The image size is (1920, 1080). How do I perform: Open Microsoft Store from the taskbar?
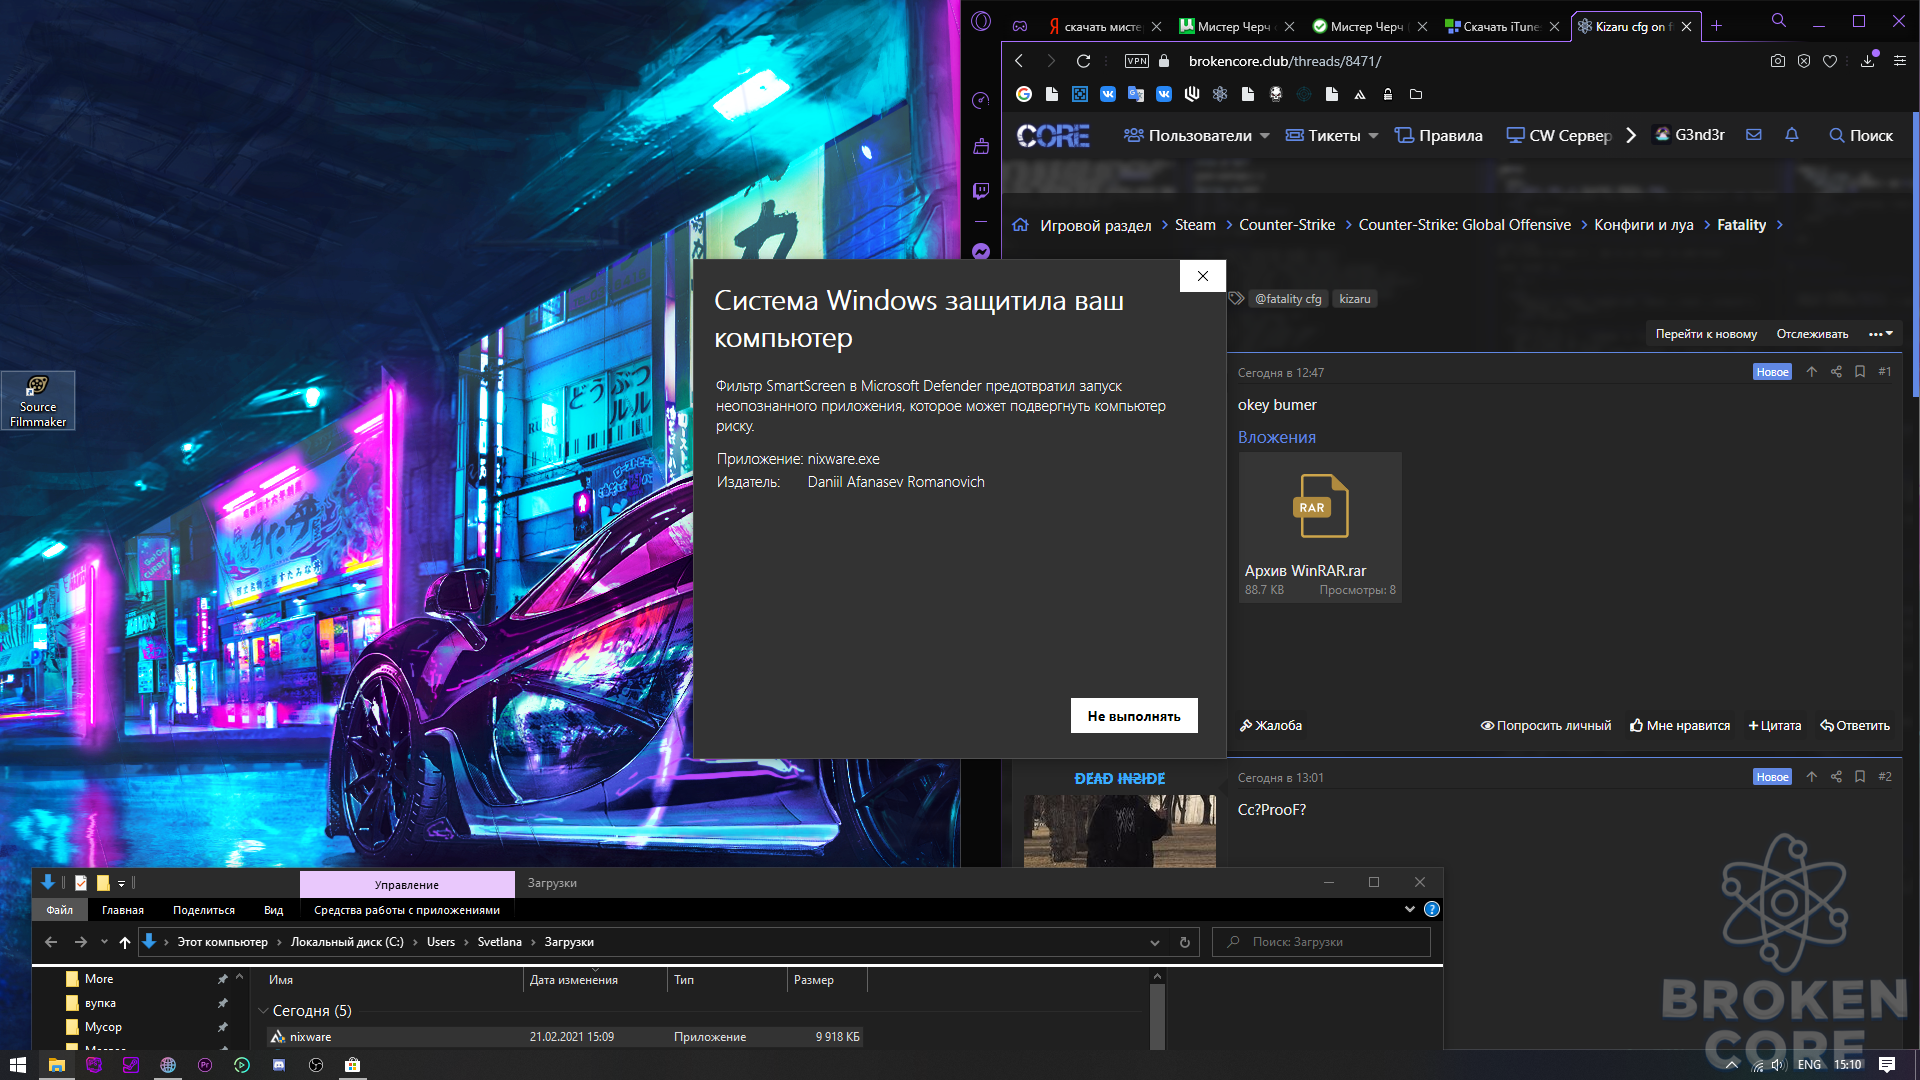coord(352,1065)
